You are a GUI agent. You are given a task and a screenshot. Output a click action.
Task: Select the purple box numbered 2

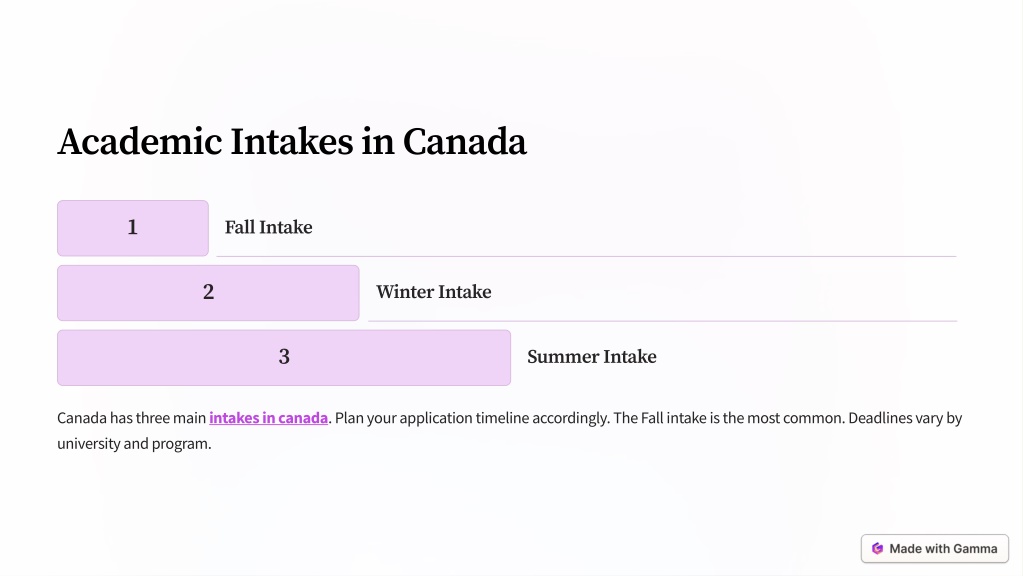click(x=208, y=292)
